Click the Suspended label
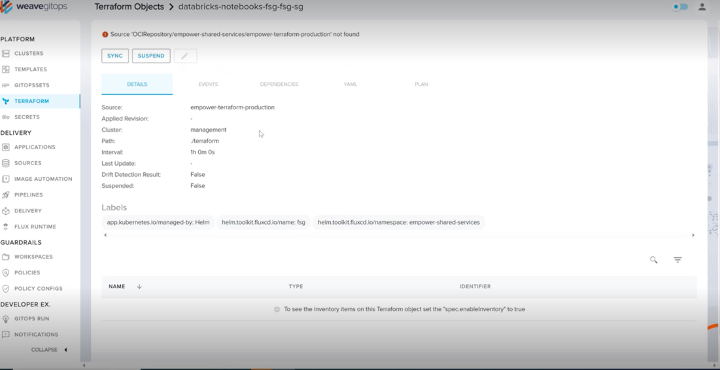The image size is (720, 370). 118,186
